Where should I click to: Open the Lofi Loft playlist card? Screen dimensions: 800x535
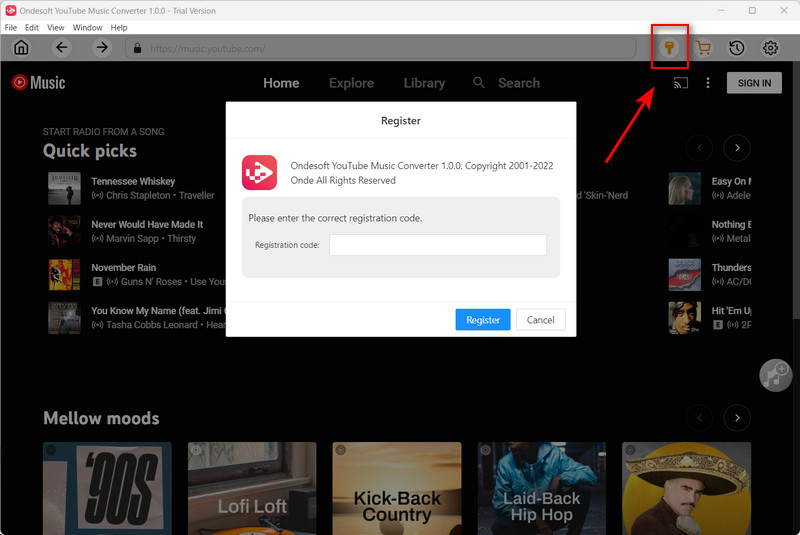click(x=252, y=488)
